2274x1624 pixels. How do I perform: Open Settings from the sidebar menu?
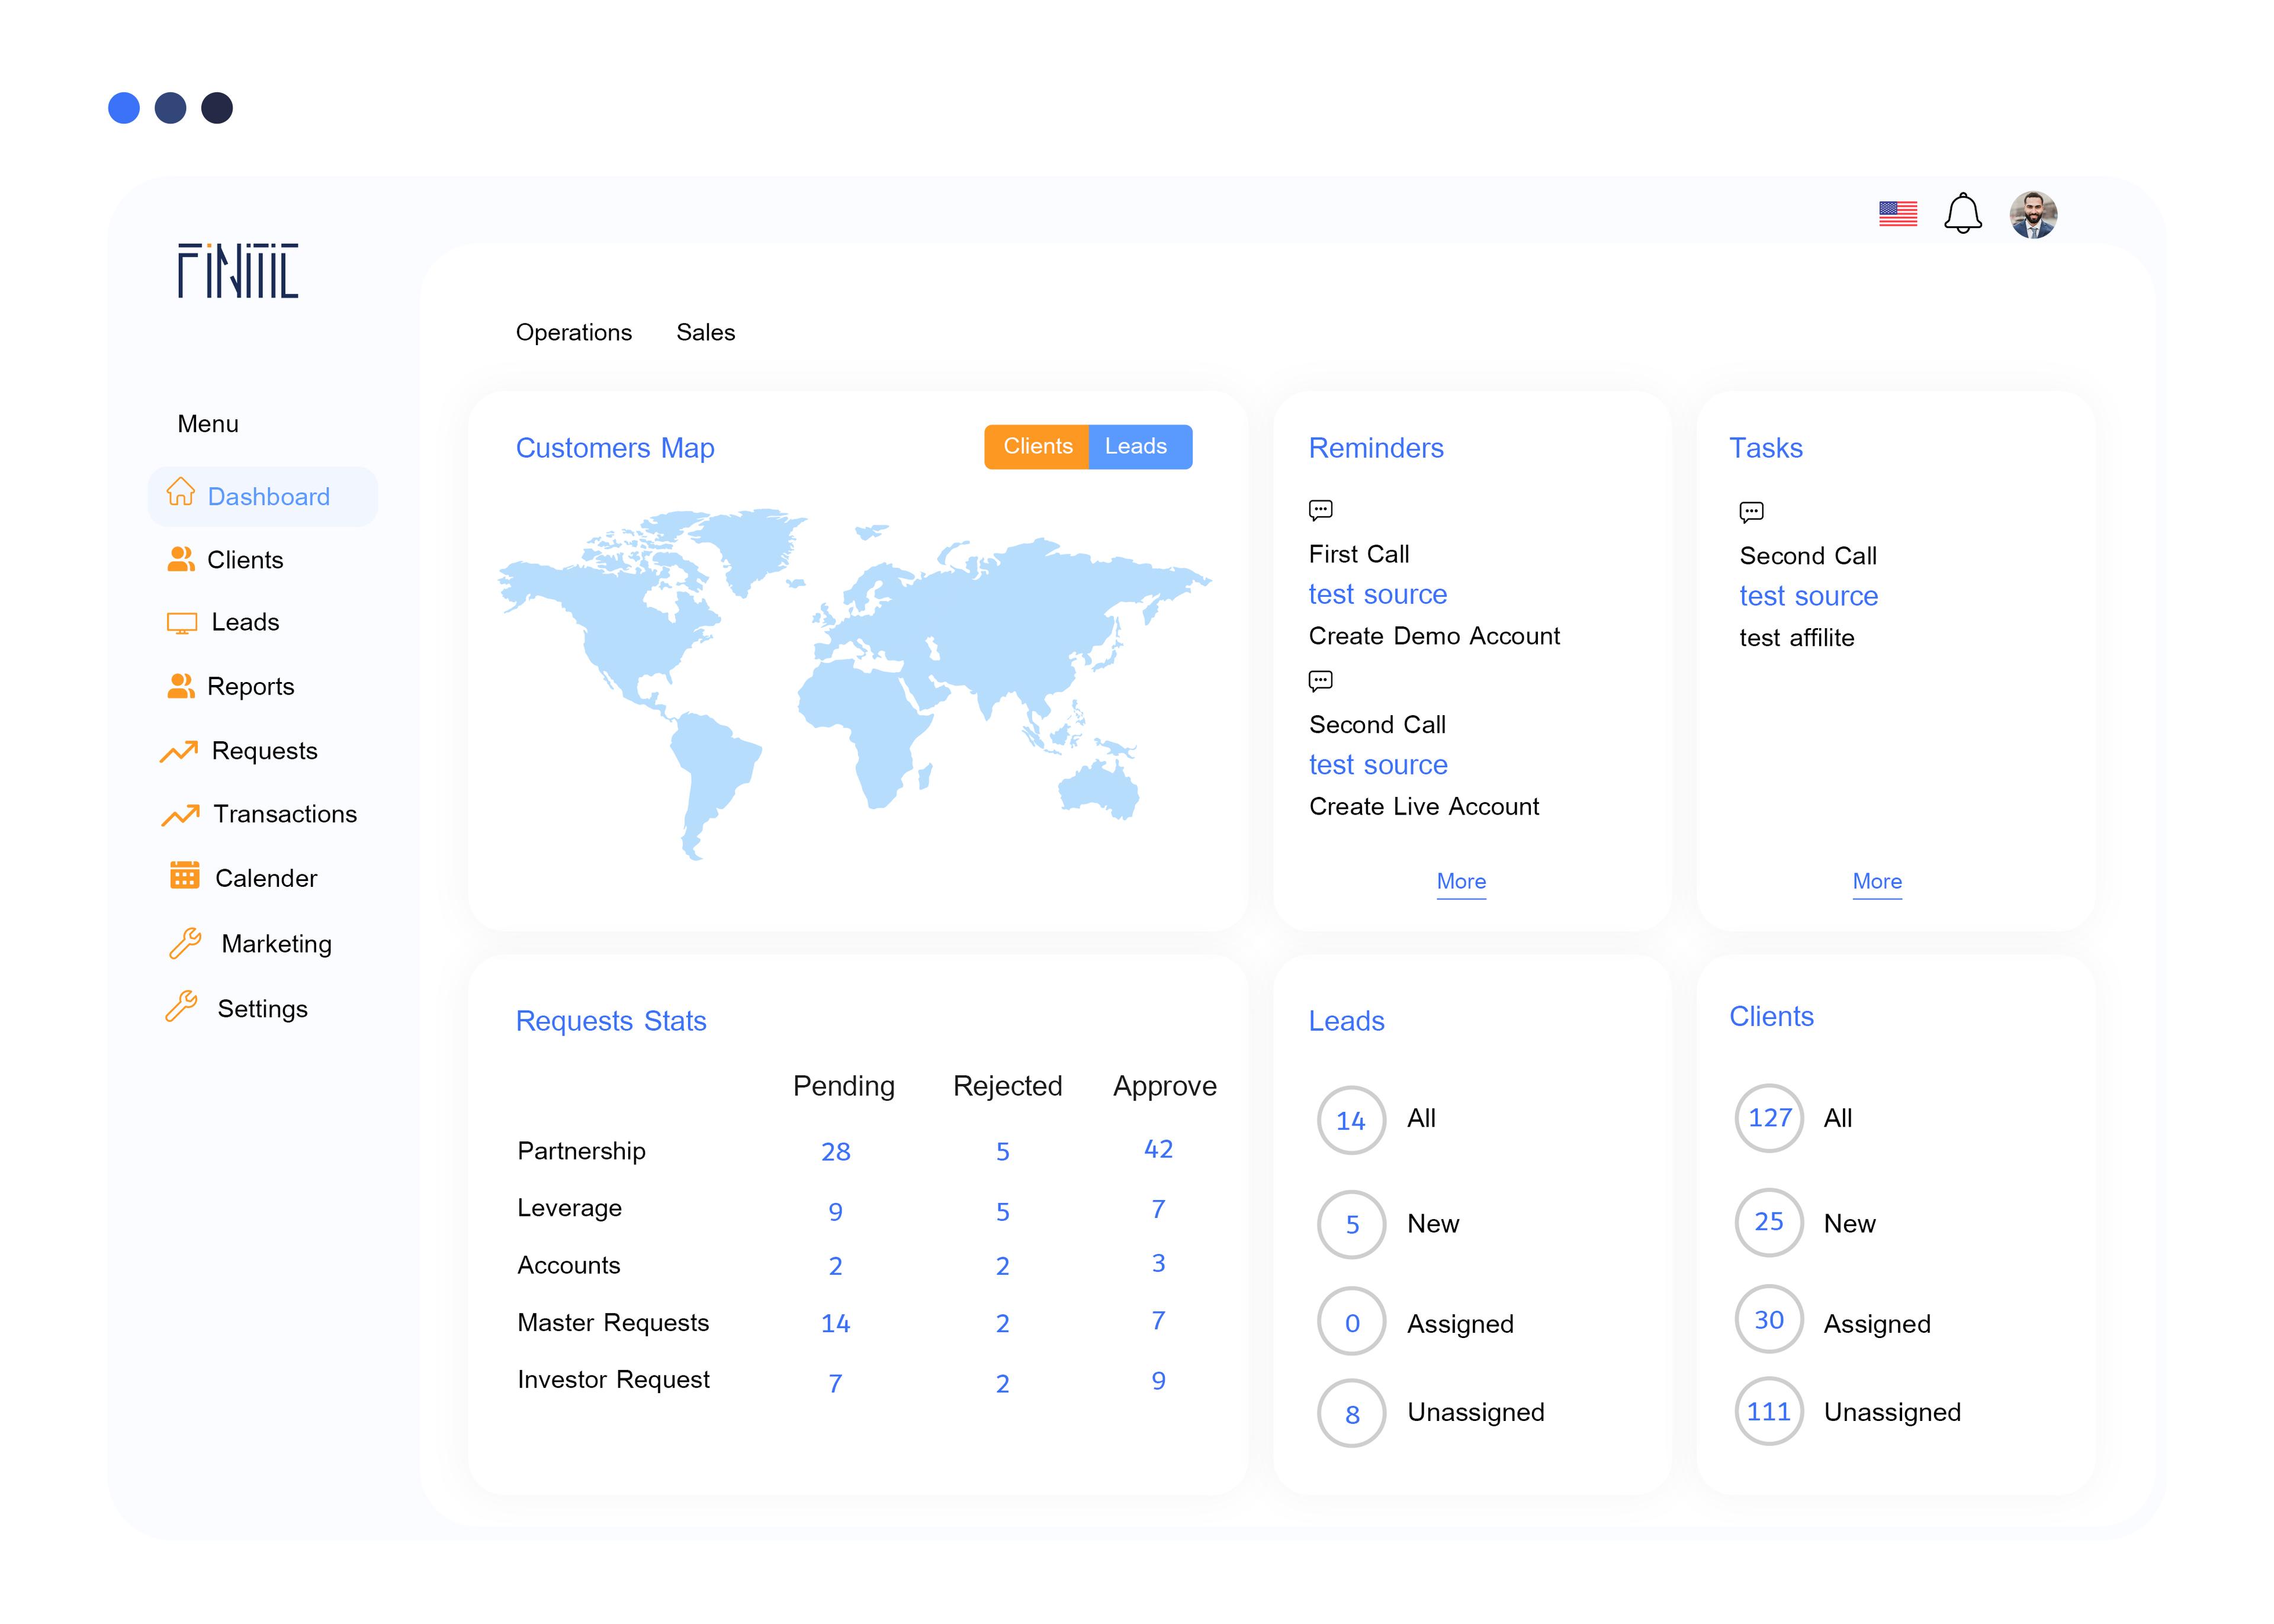click(262, 1008)
